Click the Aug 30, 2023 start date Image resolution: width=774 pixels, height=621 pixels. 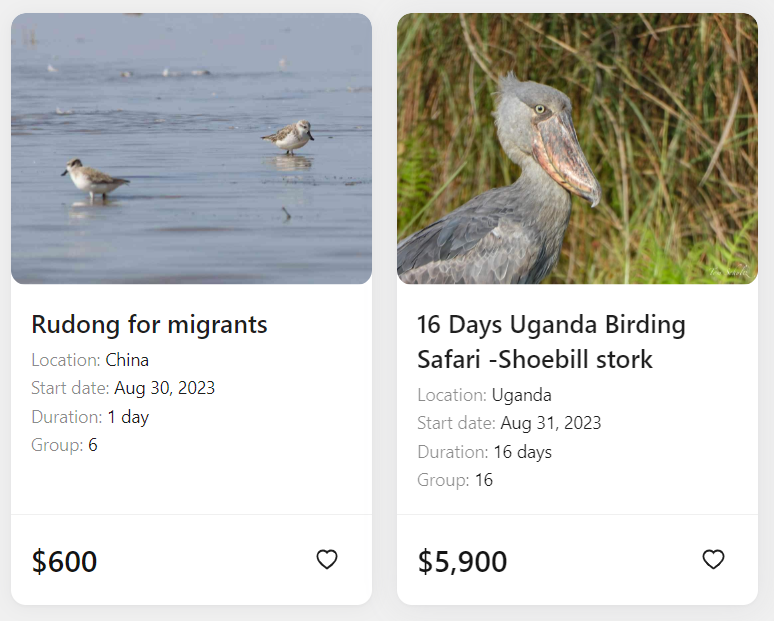coord(165,388)
